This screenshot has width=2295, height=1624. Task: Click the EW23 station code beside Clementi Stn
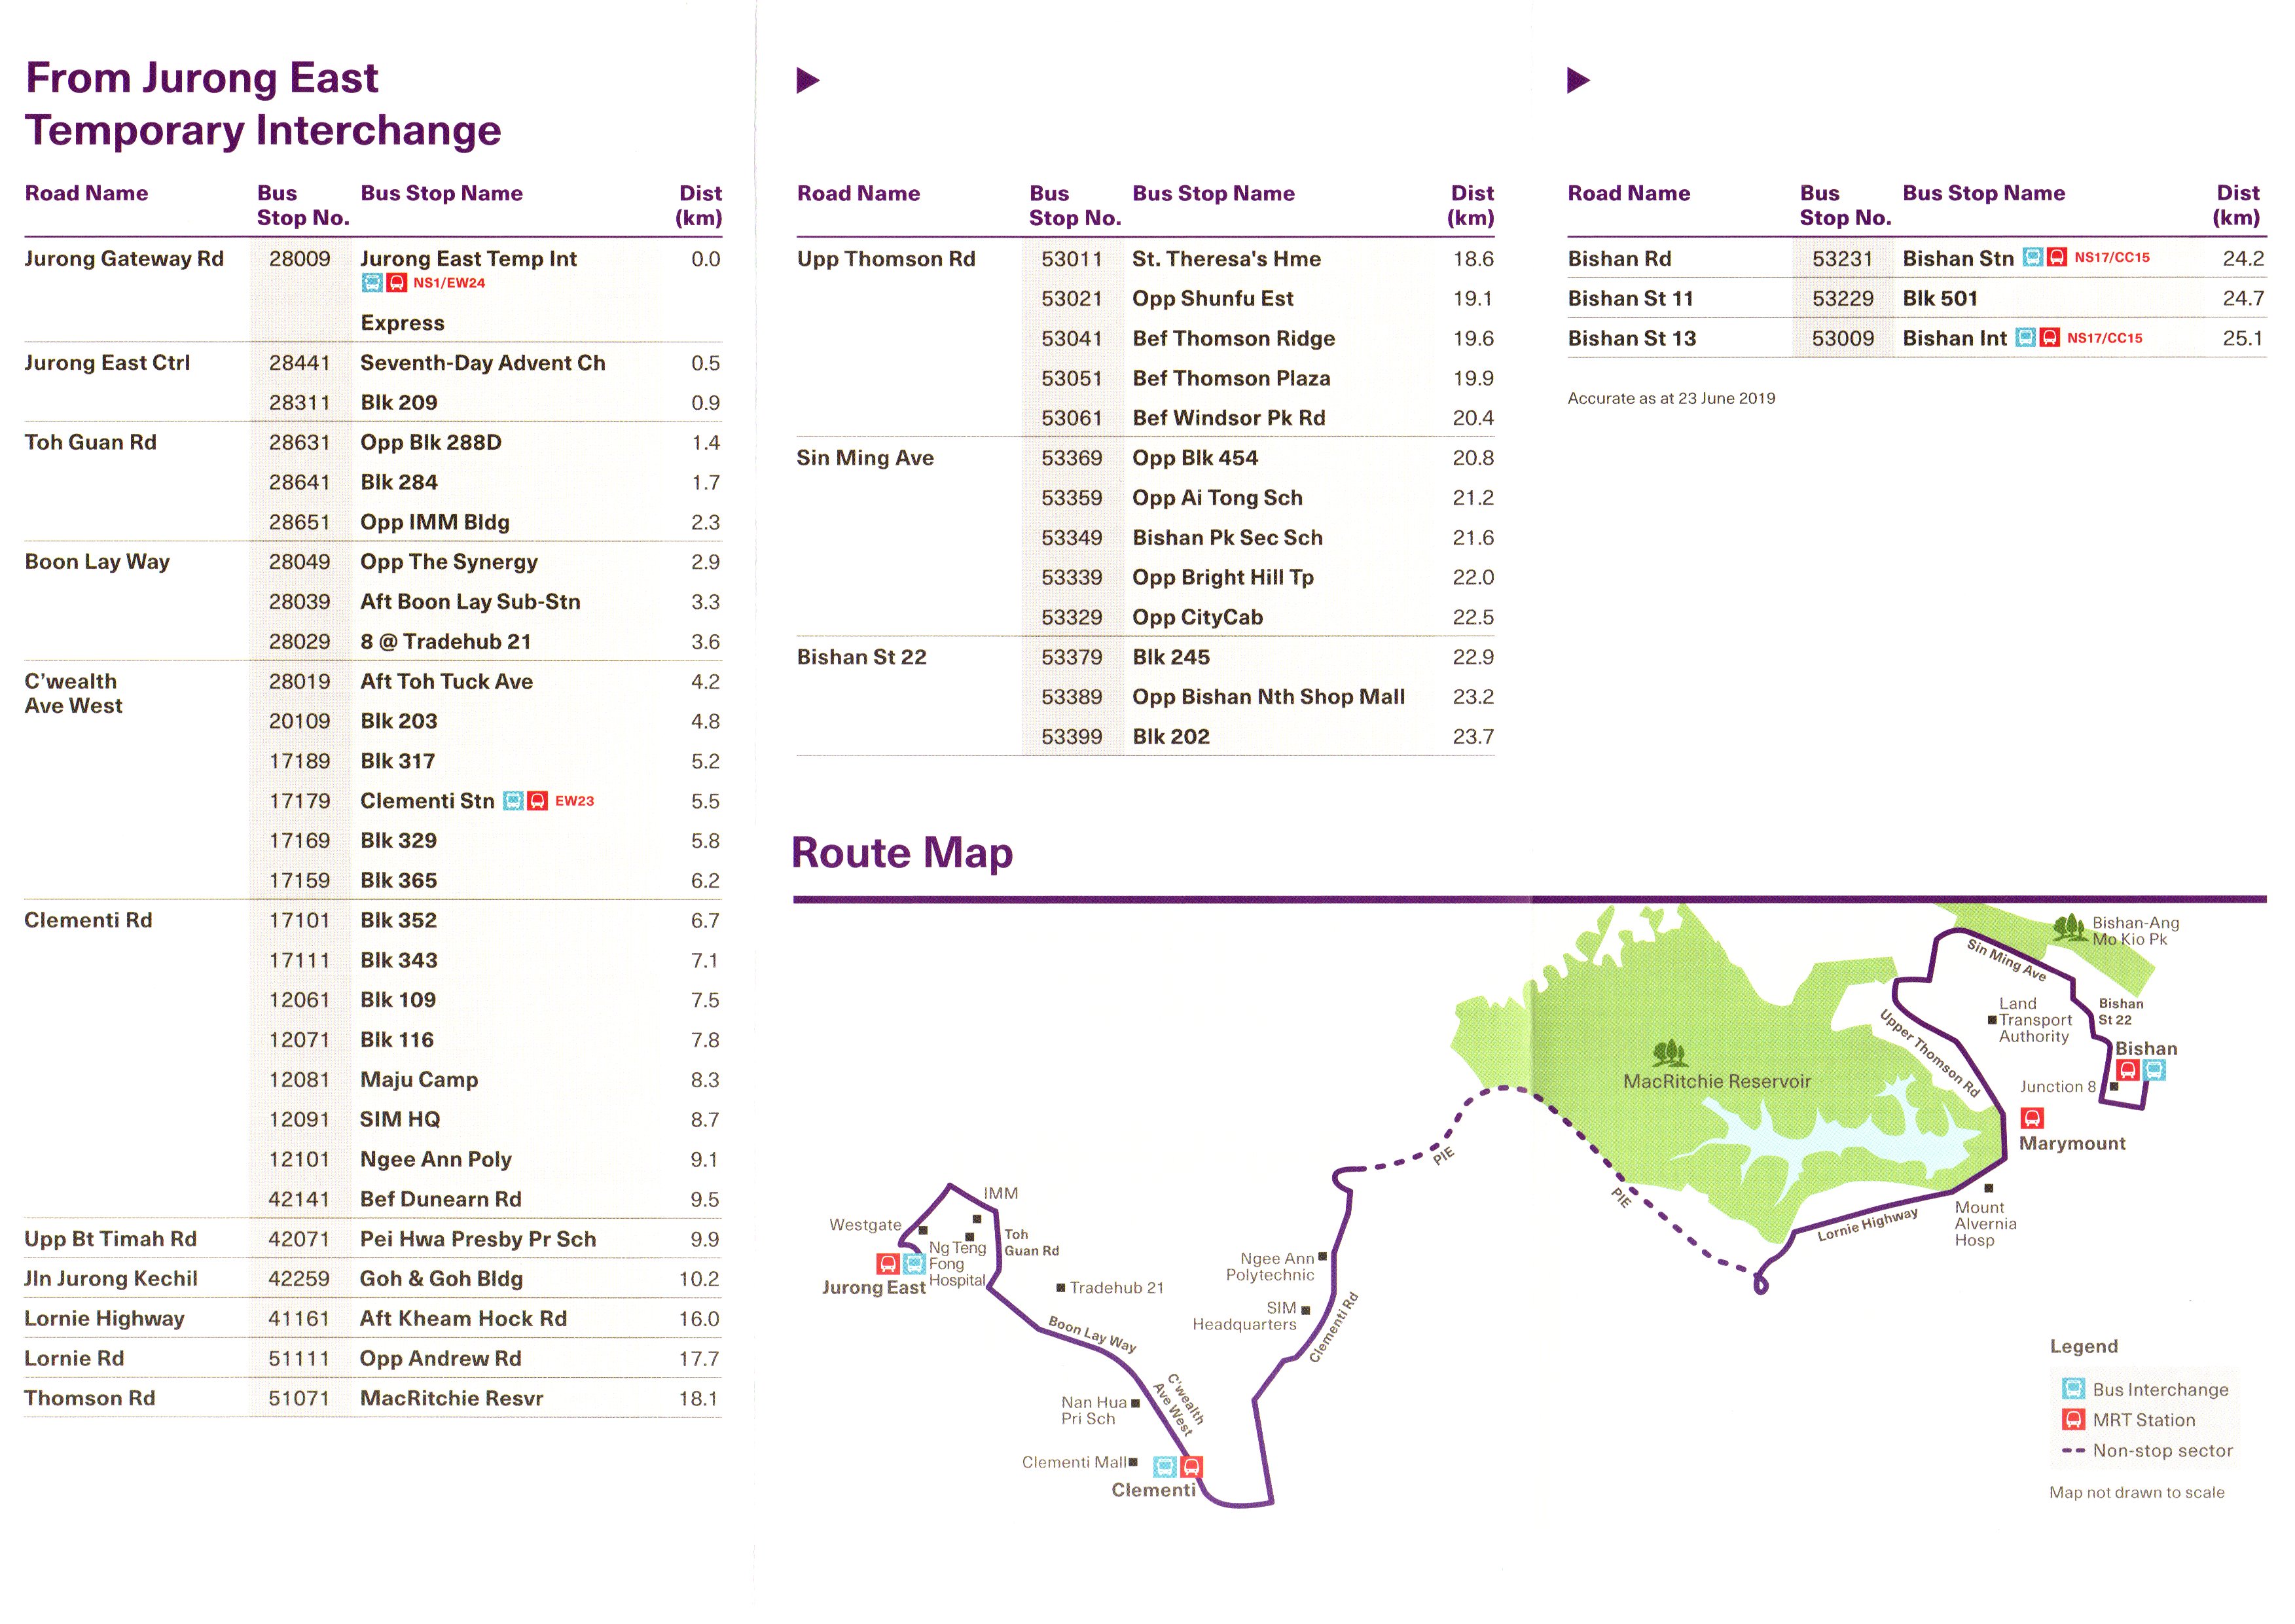(574, 801)
